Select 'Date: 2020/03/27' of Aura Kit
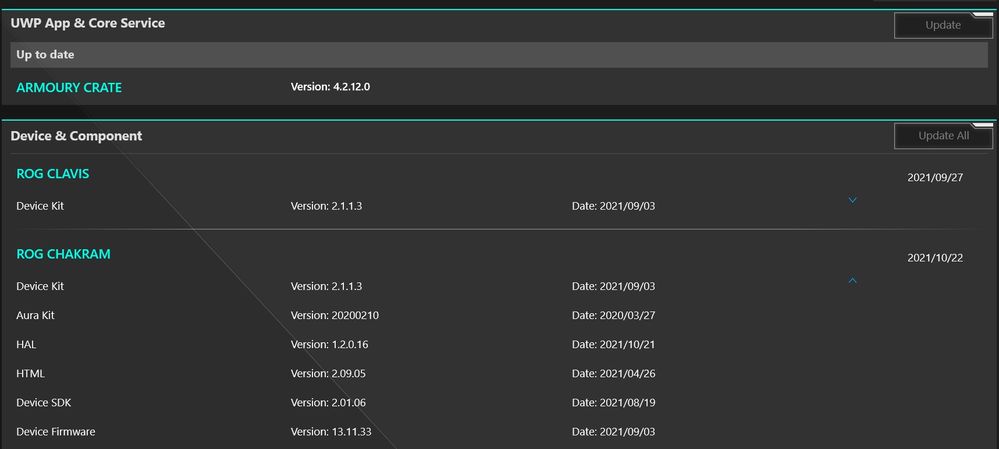This screenshot has width=999, height=449. (614, 315)
